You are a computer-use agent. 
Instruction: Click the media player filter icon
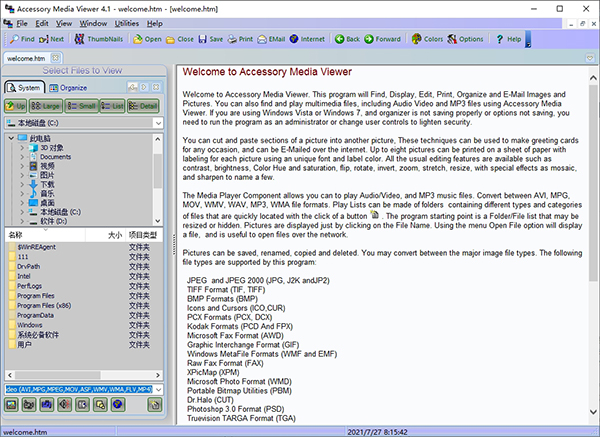click(82, 404)
